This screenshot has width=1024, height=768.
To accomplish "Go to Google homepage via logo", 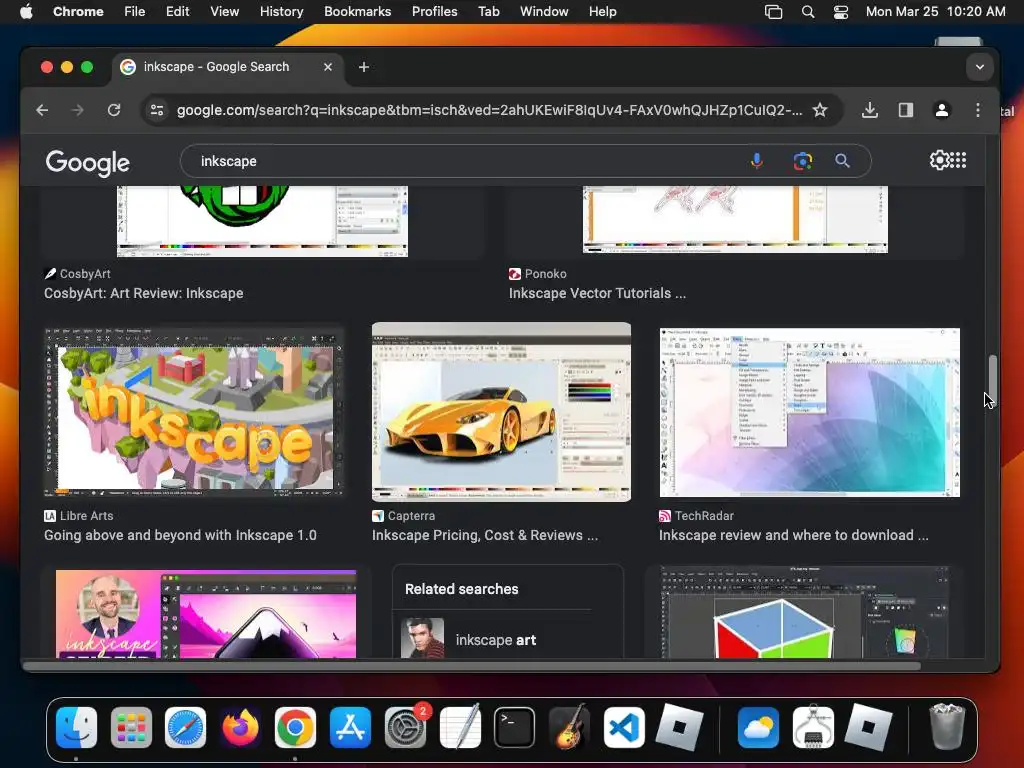I will pos(88,163).
